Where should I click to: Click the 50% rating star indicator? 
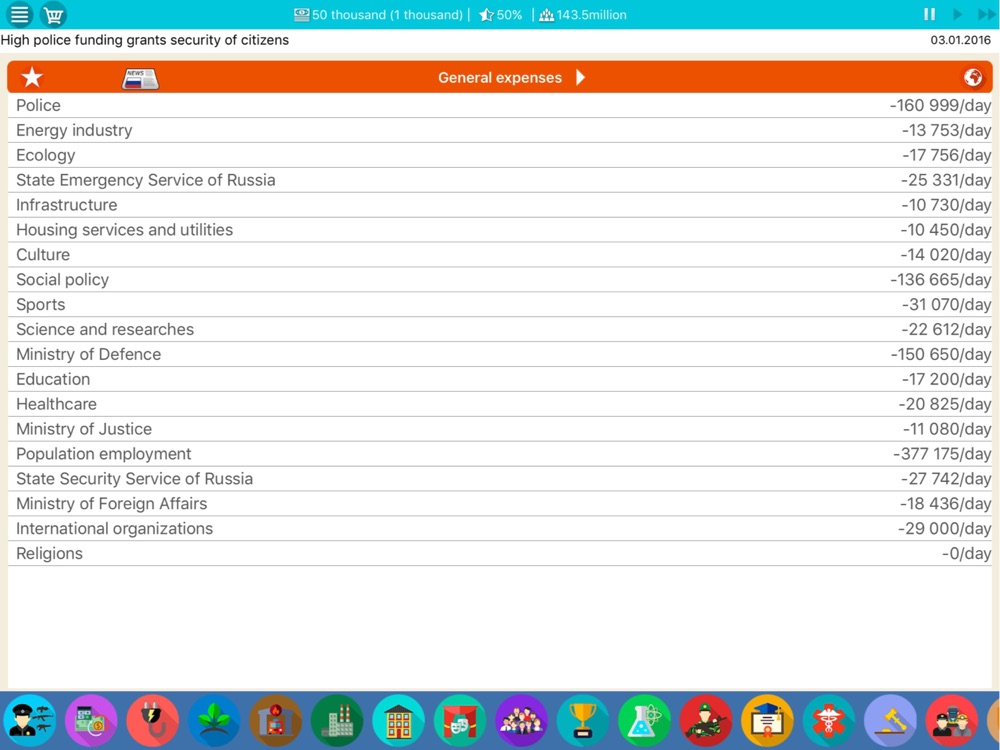[x=501, y=15]
